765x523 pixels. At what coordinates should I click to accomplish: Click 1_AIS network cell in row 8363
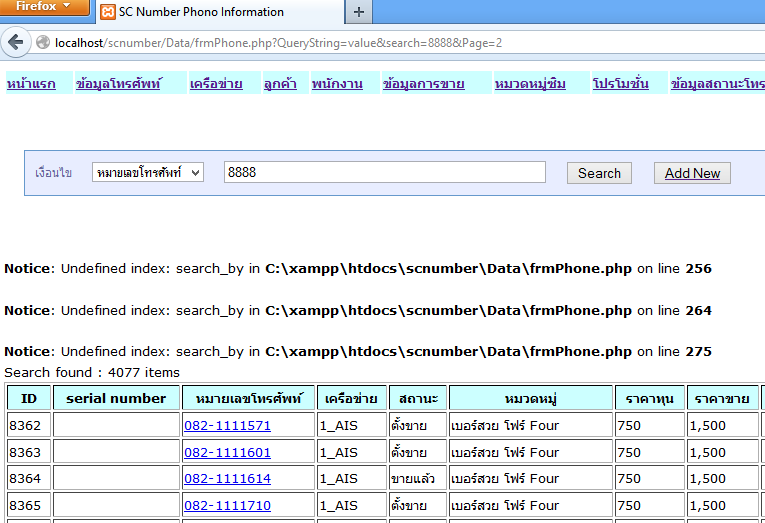351,452
